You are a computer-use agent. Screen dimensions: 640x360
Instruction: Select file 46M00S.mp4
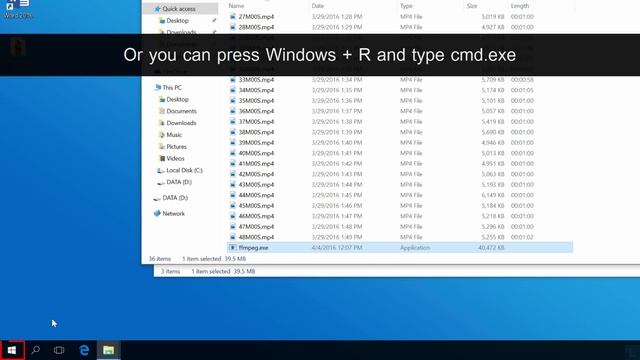click(256, 216)
